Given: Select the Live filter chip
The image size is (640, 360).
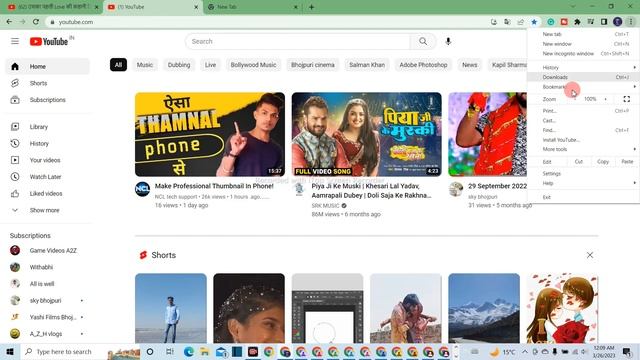Looking at the screenshot, I should pos(210,65).
